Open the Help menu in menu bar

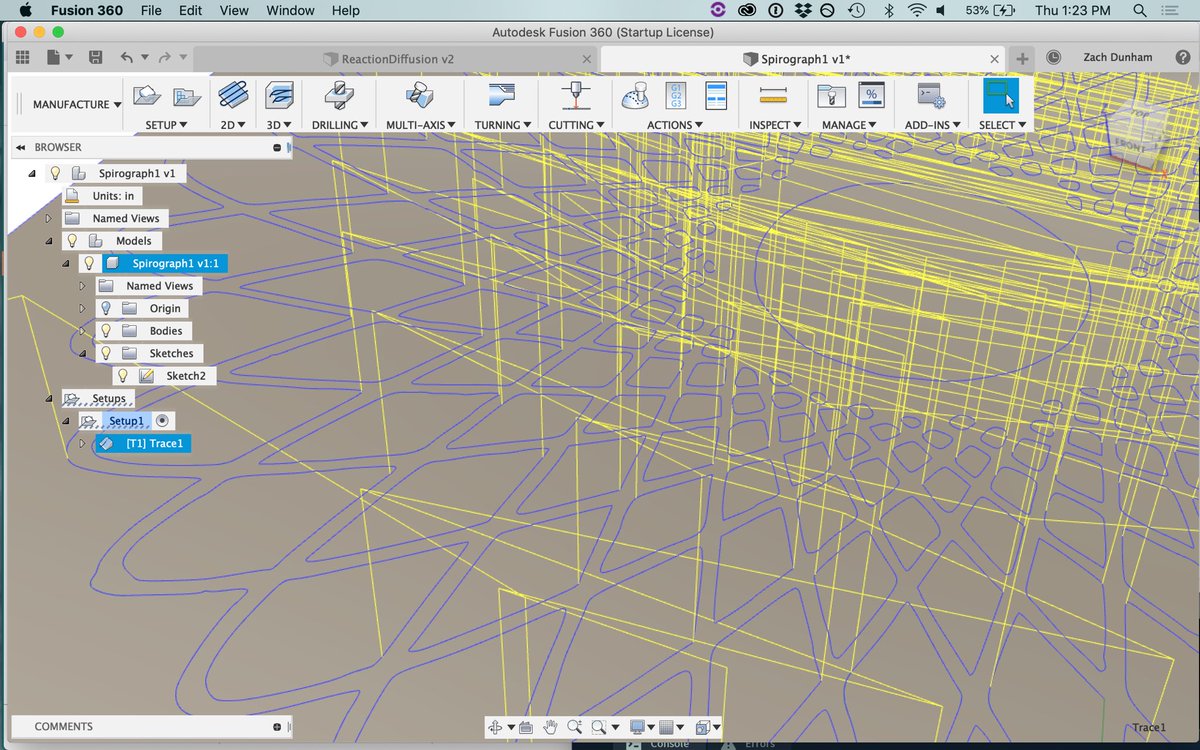point(345,10)
